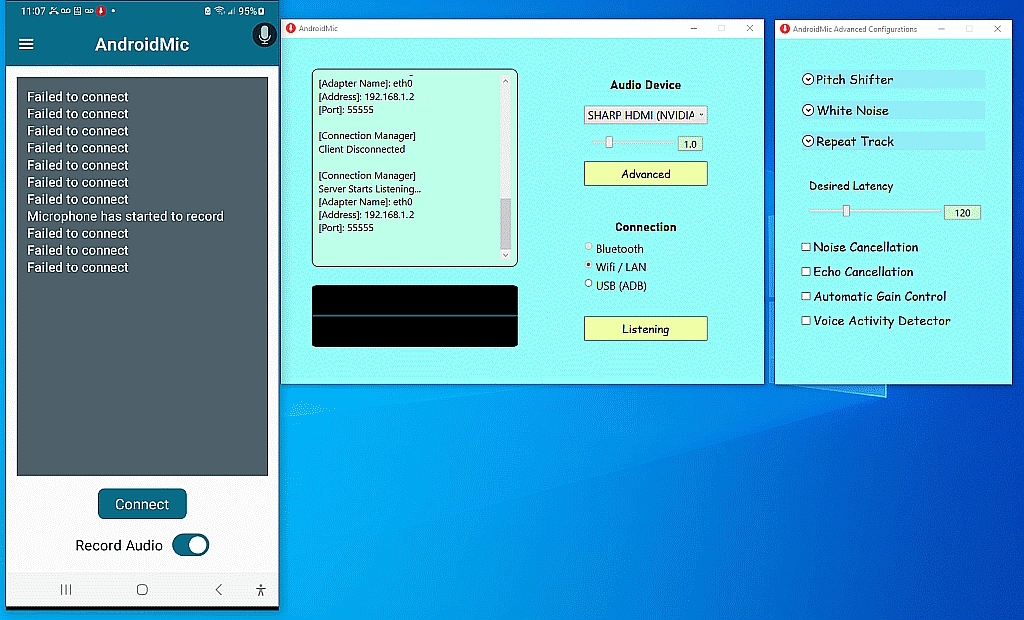1024x620 pixels.
Task: Enable Noise Cancellation checkbox
Action: click(806, 247)
